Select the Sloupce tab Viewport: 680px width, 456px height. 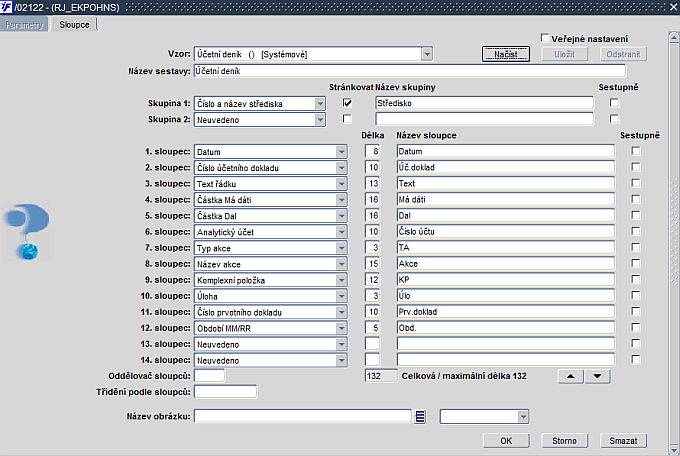coord(74,24)
